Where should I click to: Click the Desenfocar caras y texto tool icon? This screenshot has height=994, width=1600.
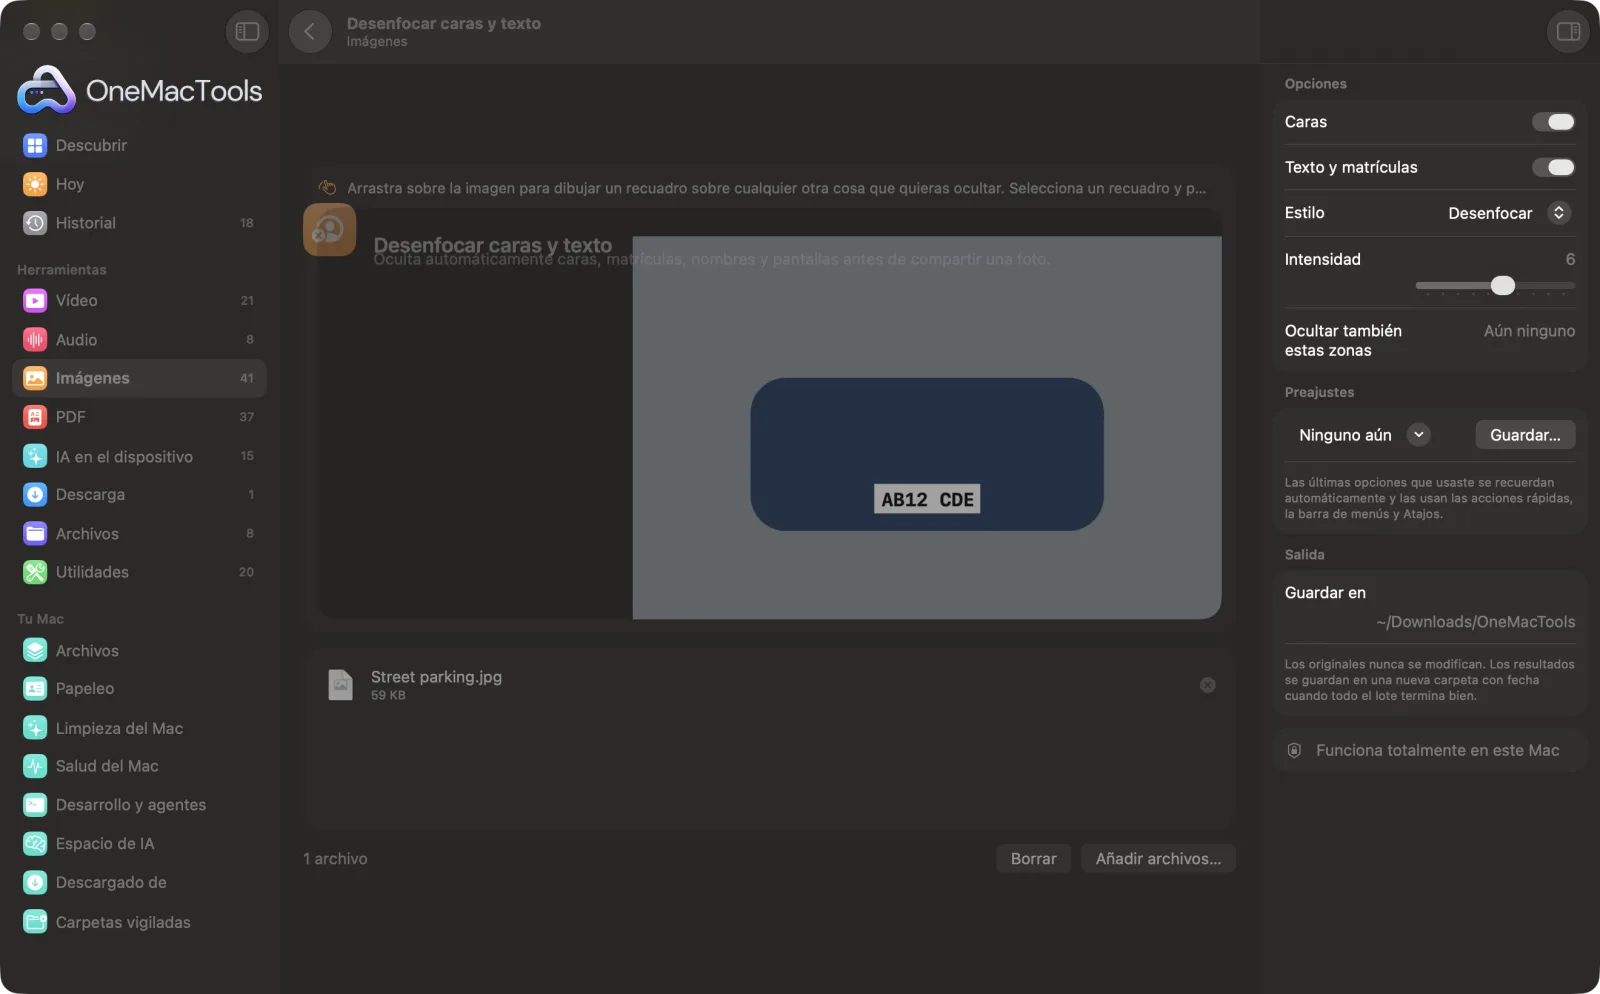(330, 230)
